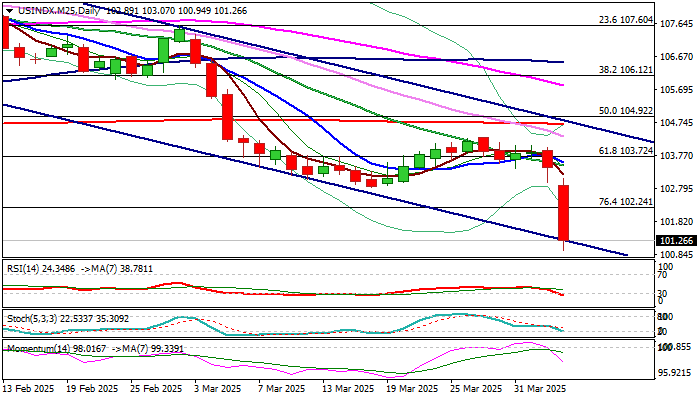Viewport: 700px width, 400px height.
Task: Select the Stoch(5,3,3) indicator label
Action: click(29, 319)
